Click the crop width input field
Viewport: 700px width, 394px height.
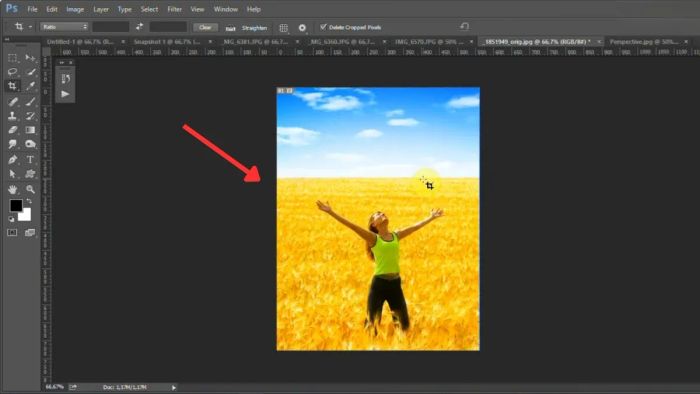pyautogui.click(x=111, y=27)
